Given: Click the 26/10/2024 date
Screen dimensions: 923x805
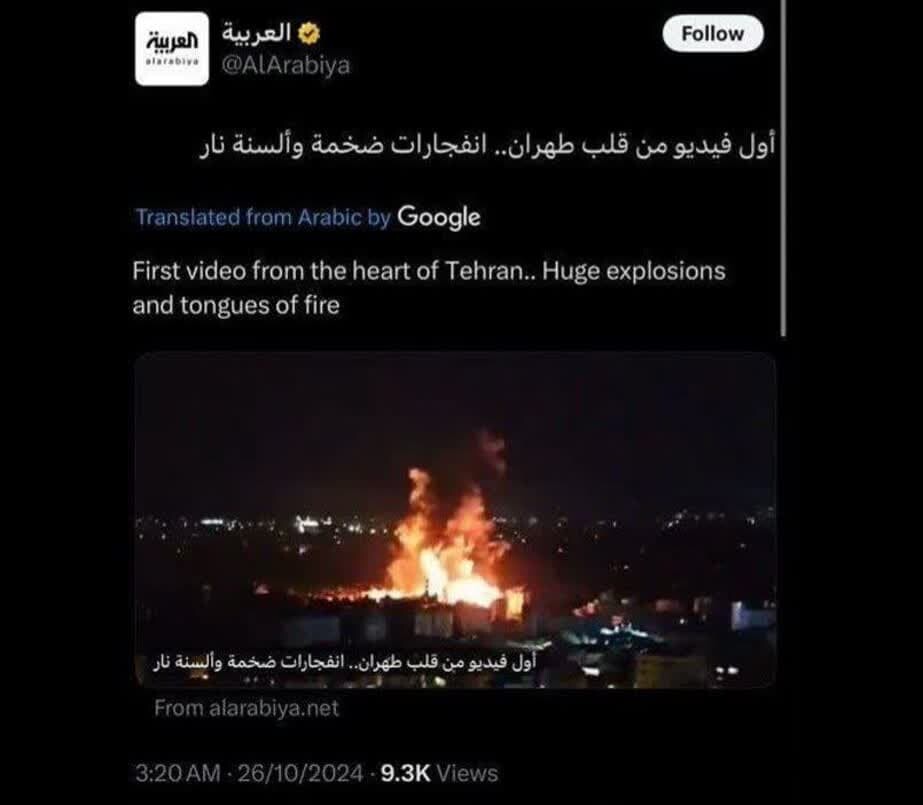Looking at the screenshot, I should coord(300,773).
